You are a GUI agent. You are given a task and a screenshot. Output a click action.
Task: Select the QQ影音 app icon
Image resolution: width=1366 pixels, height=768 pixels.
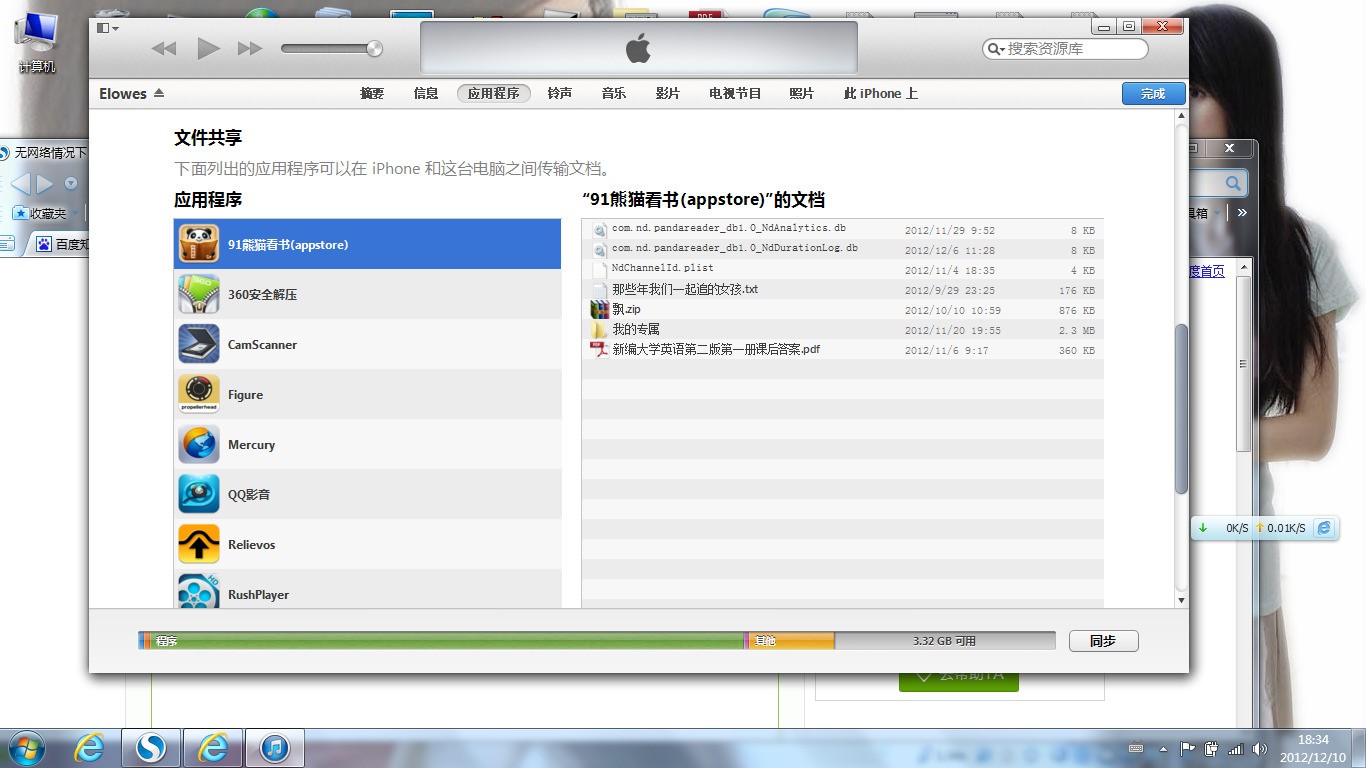tap(198, 494)
